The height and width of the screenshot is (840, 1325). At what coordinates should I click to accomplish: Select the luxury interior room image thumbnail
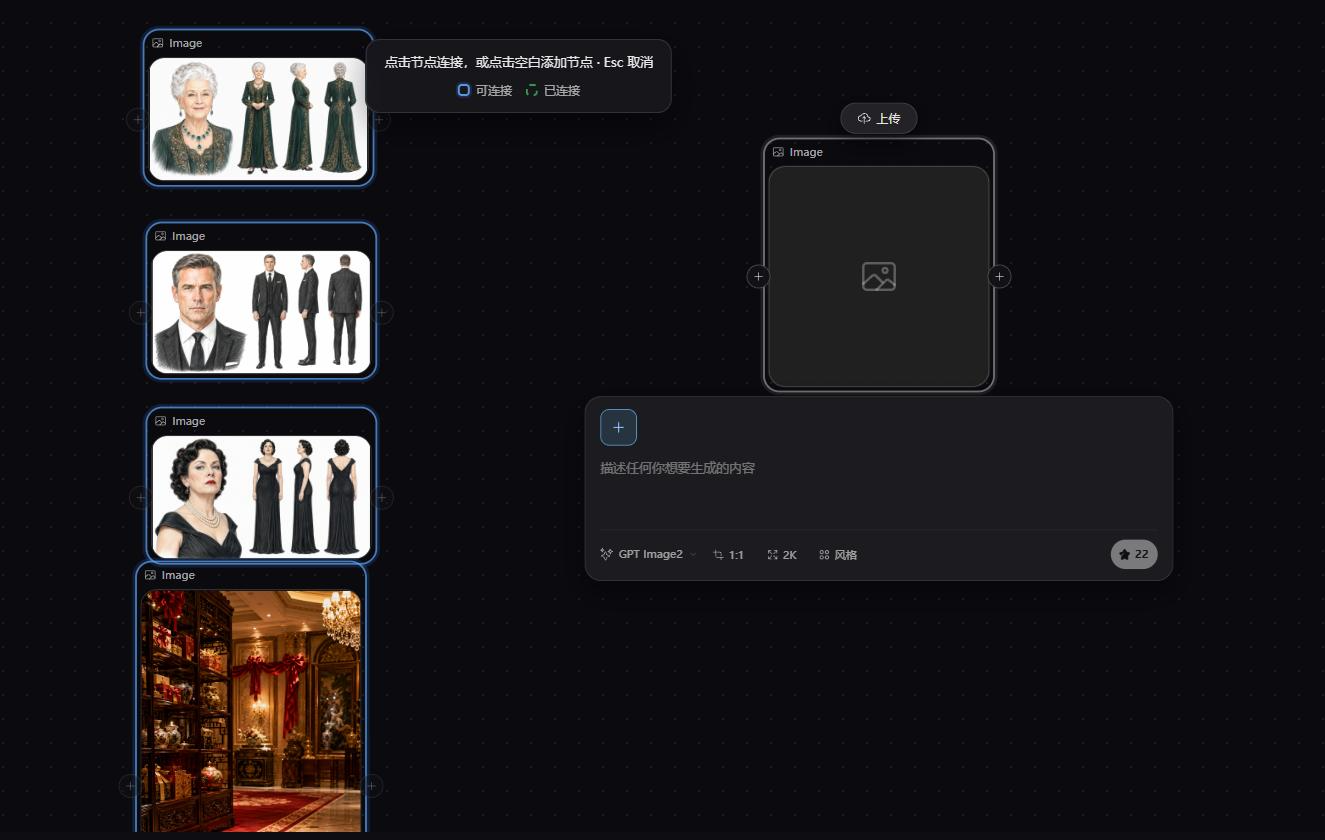(251, 710)
